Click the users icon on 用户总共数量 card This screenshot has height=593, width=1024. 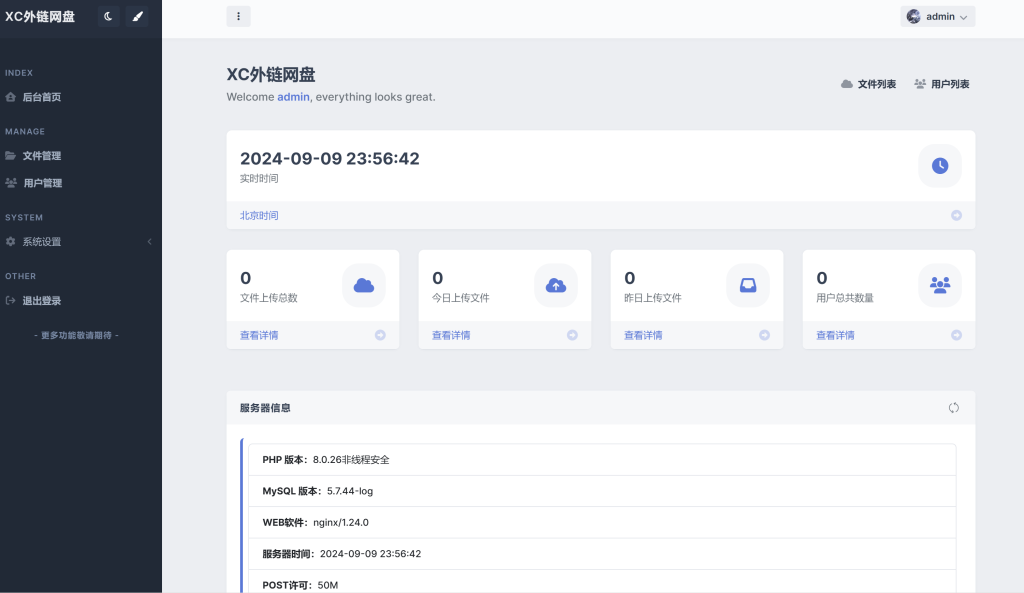[x=939, y=285]
